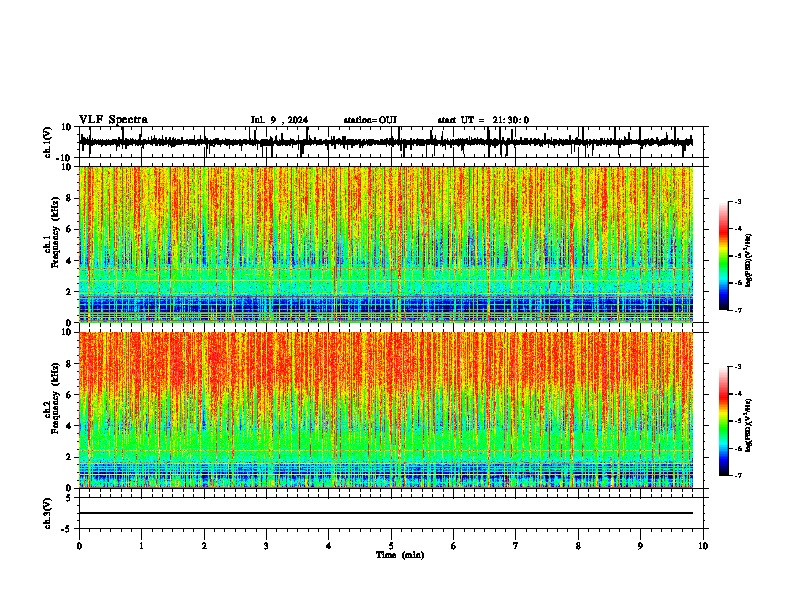
Task: Click the "2" tick on the time axis
Action: 204,546
